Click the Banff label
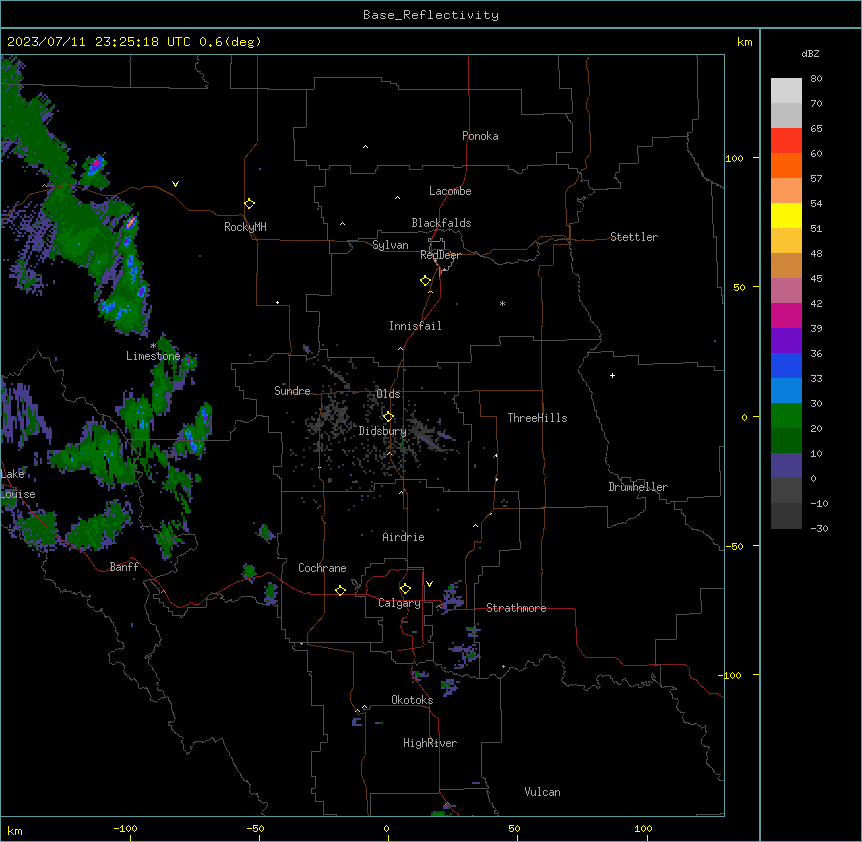 click(124, 567)
